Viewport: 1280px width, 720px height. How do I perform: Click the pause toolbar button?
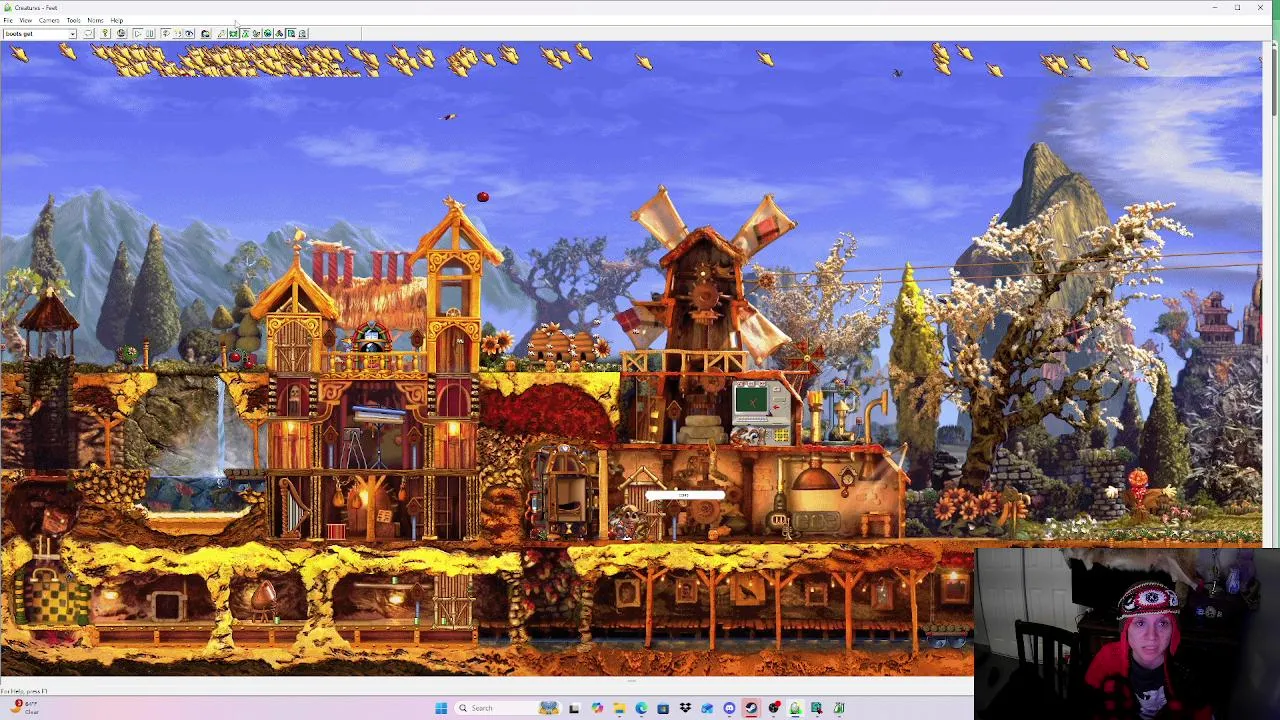coord(150,33)
